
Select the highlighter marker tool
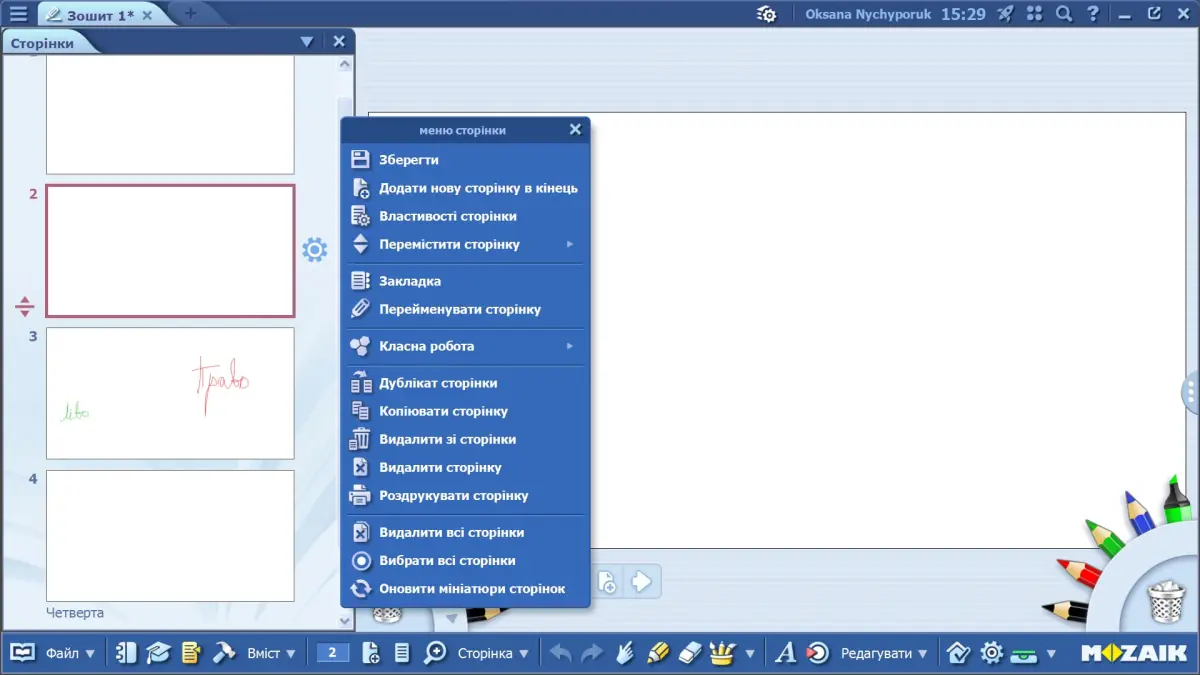pyautogui.click(x=657, y=653)
